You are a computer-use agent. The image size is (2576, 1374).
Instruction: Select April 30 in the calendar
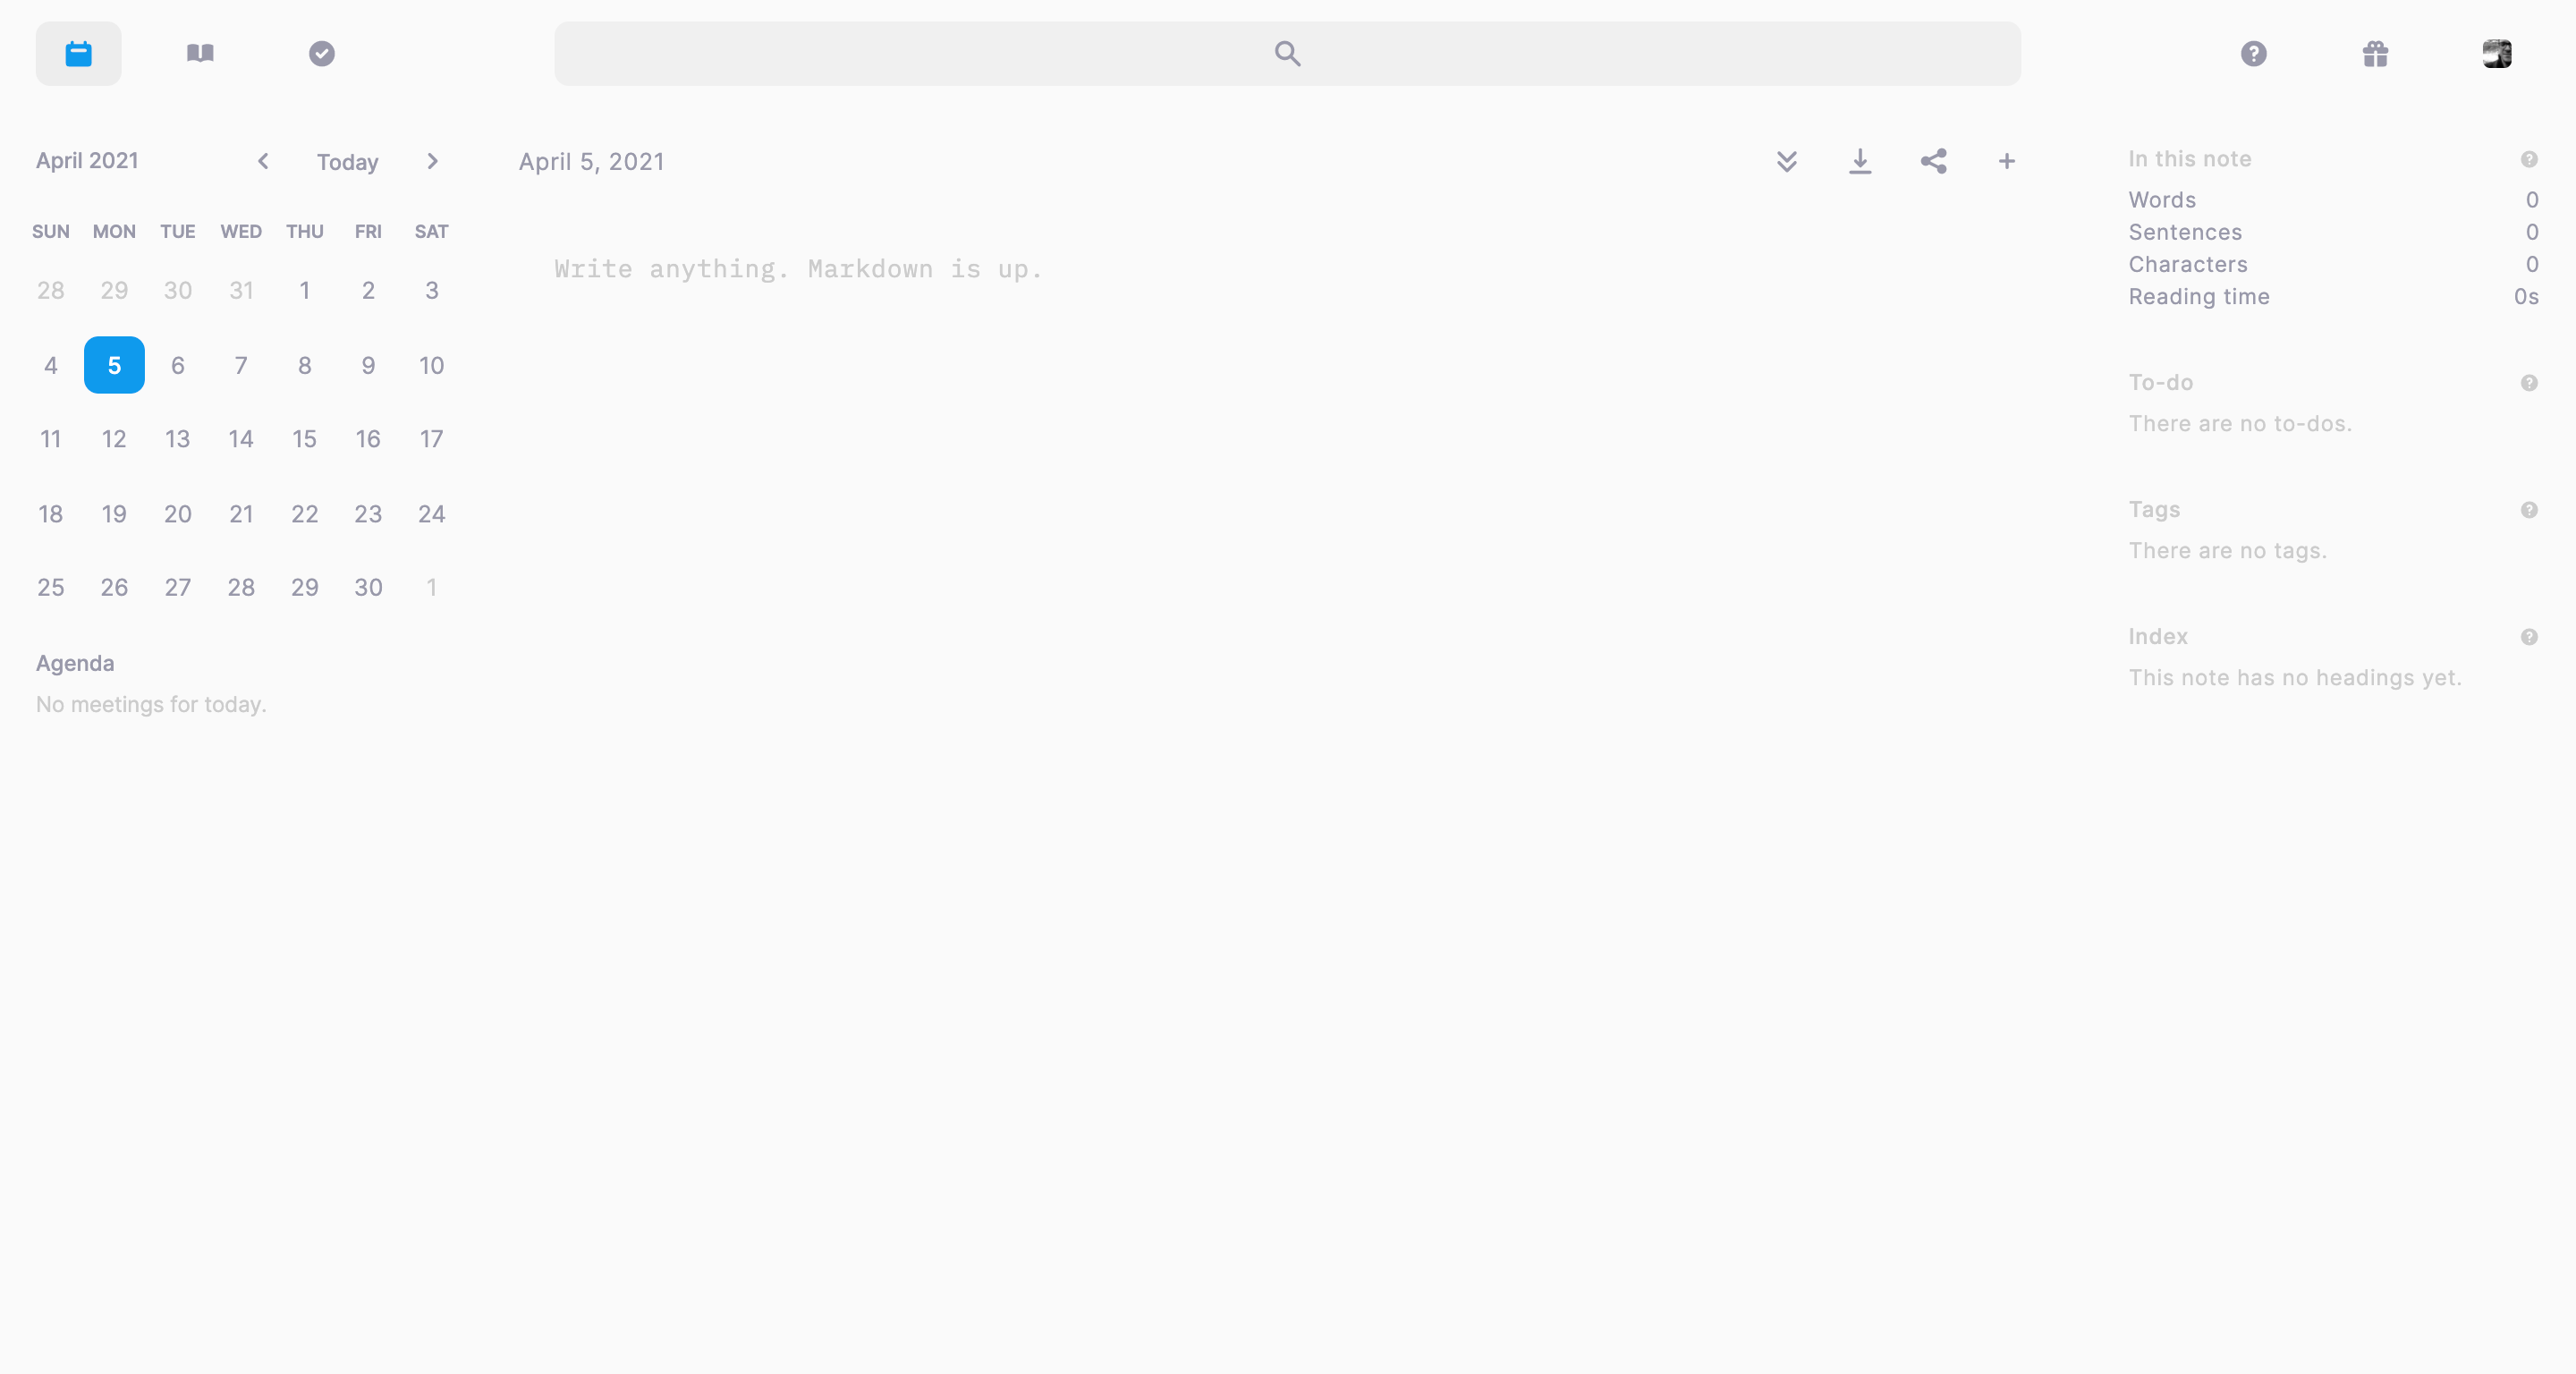click(x=368, y=587)
